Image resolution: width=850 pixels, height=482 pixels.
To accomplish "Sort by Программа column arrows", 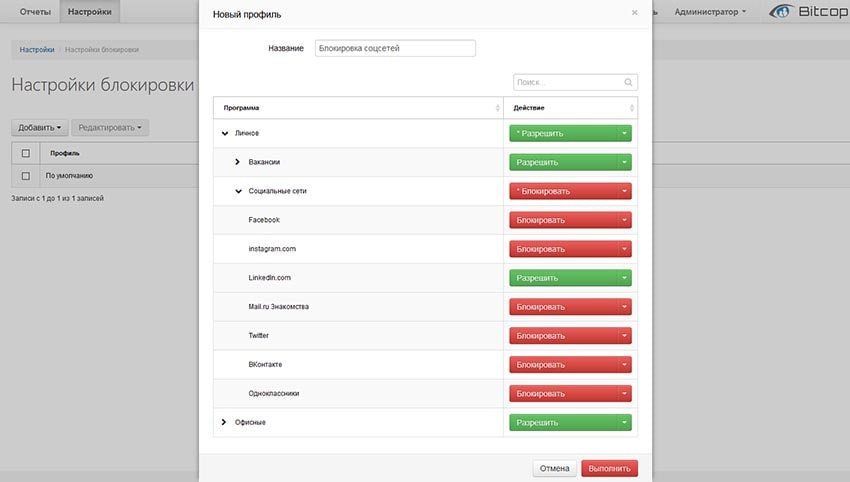I will pos(497,108).
